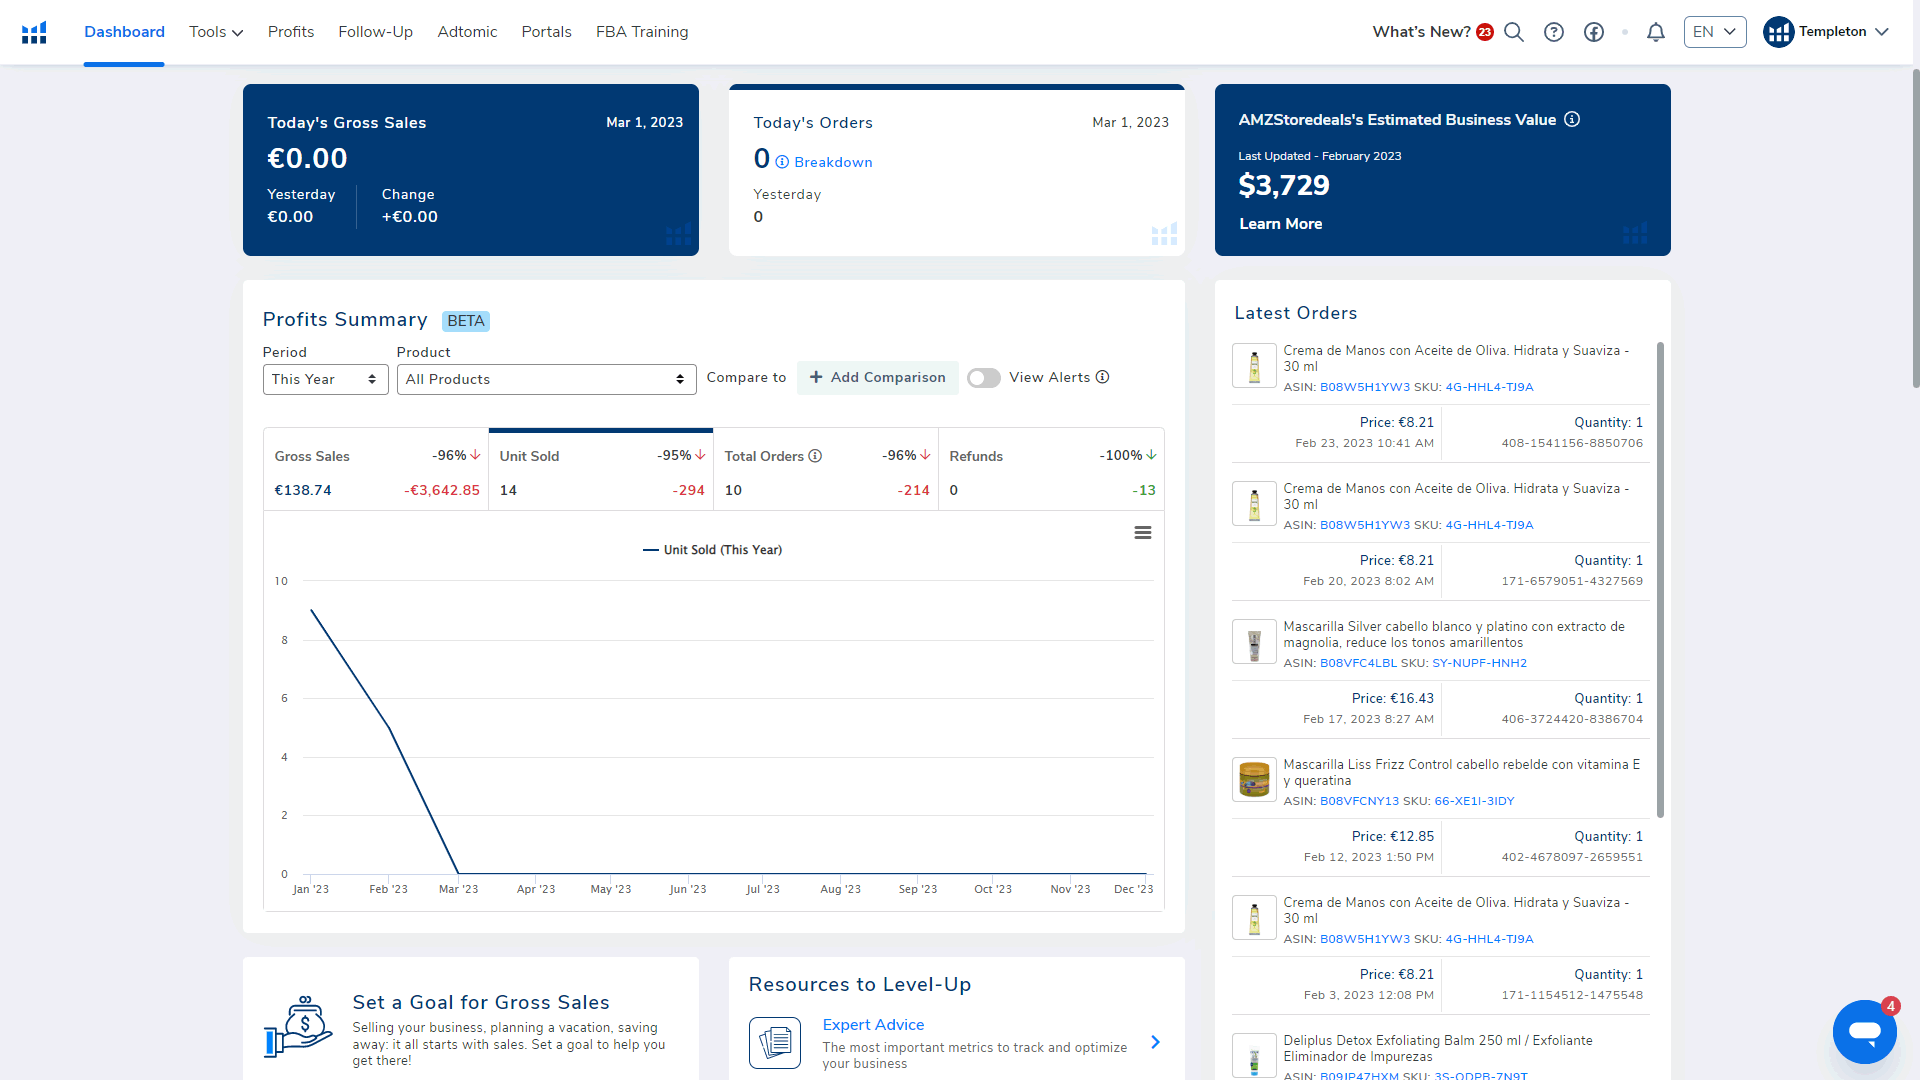This screenshot has width=1920, height=1080.
Task: Open the search icon tool
Action: tap(1514, 32)
